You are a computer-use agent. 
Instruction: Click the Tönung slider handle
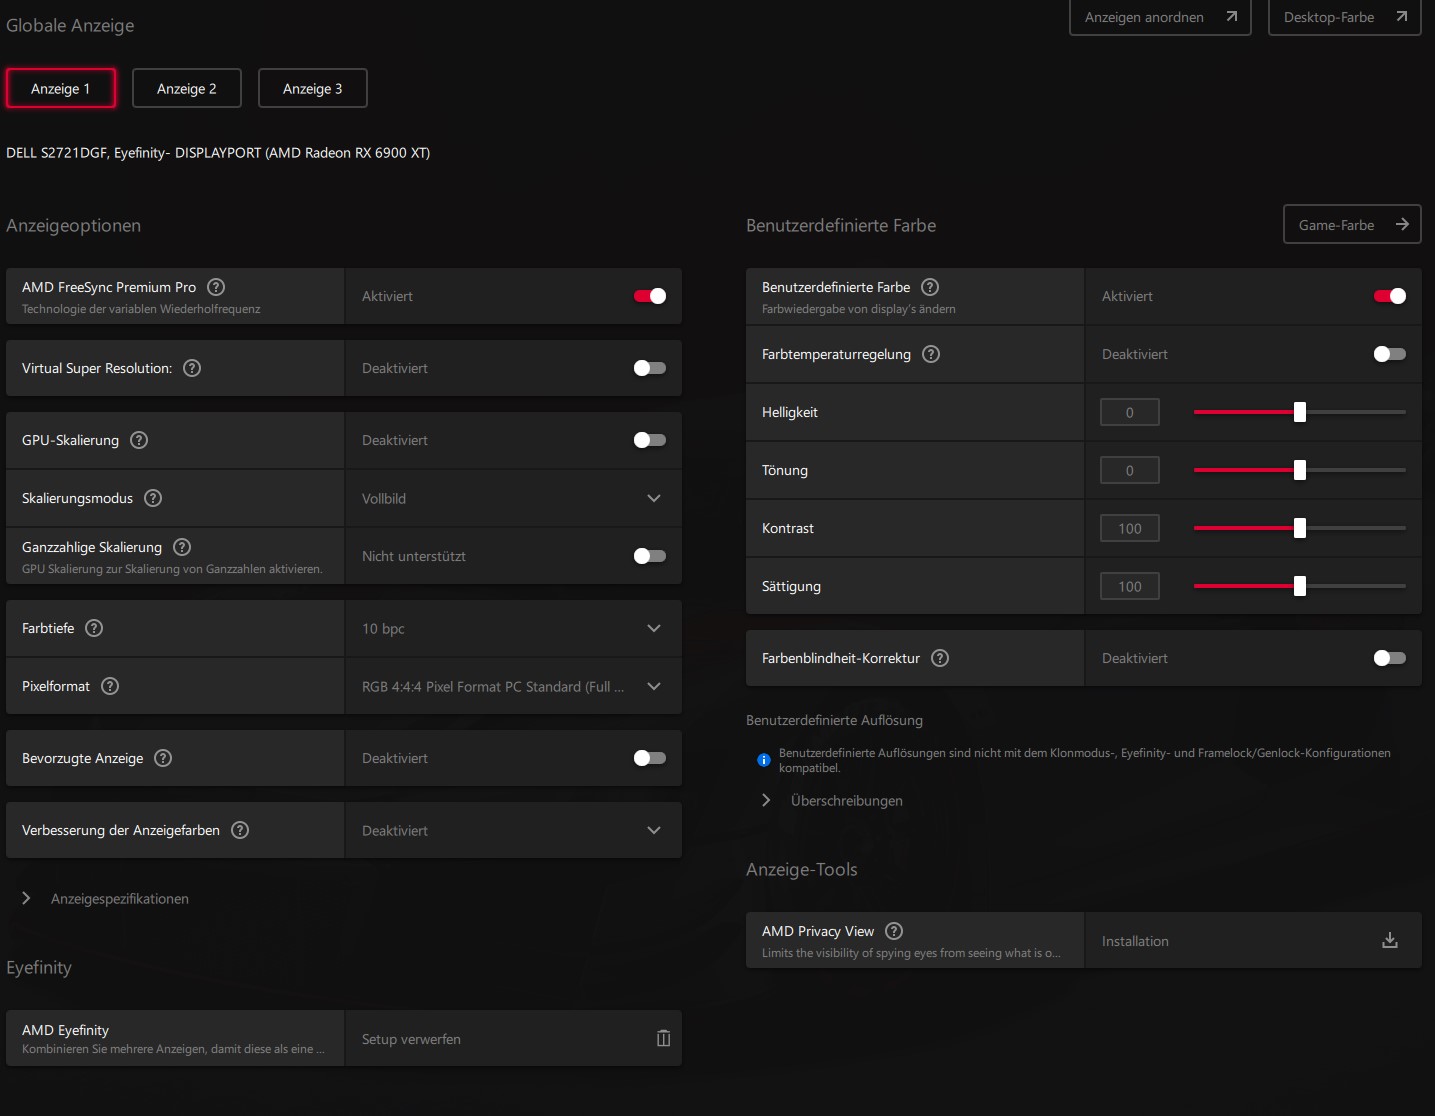(x=1300, y=470)
